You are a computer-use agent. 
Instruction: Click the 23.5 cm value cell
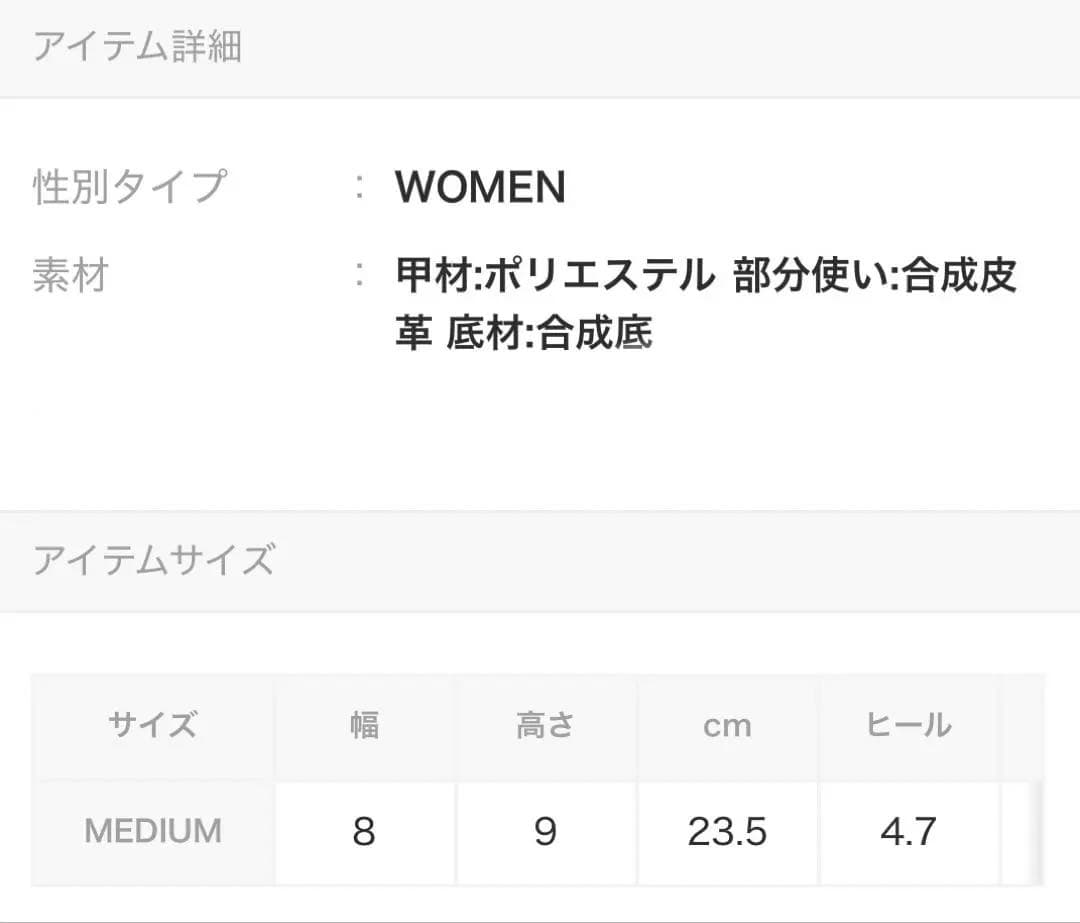click(x=727, y=831)
